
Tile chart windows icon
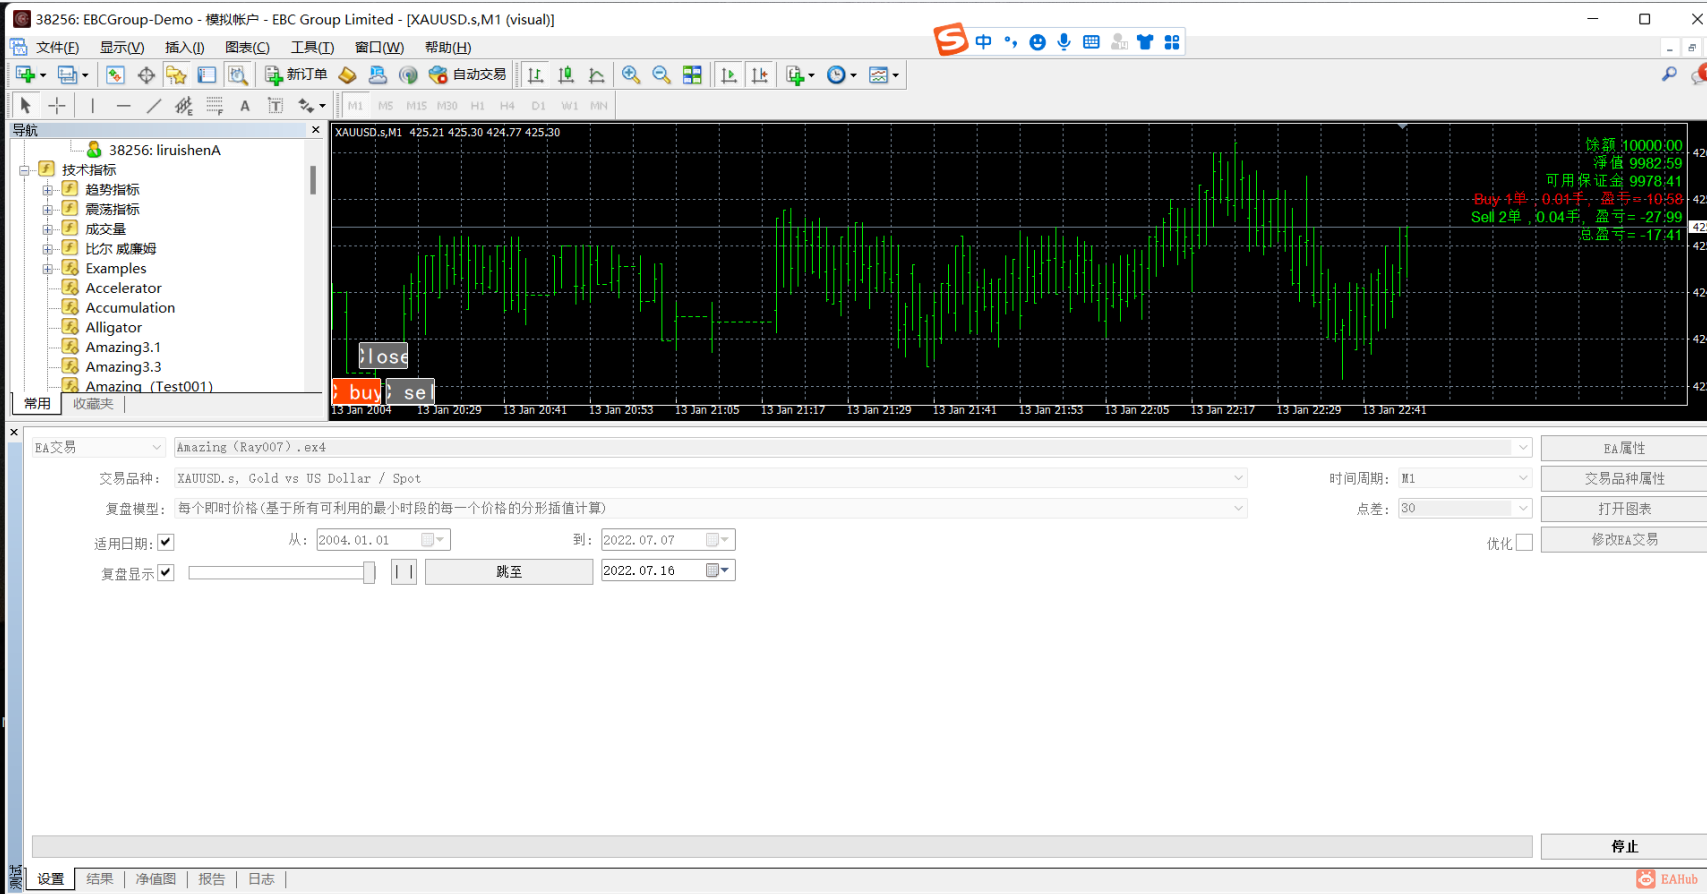692,75
